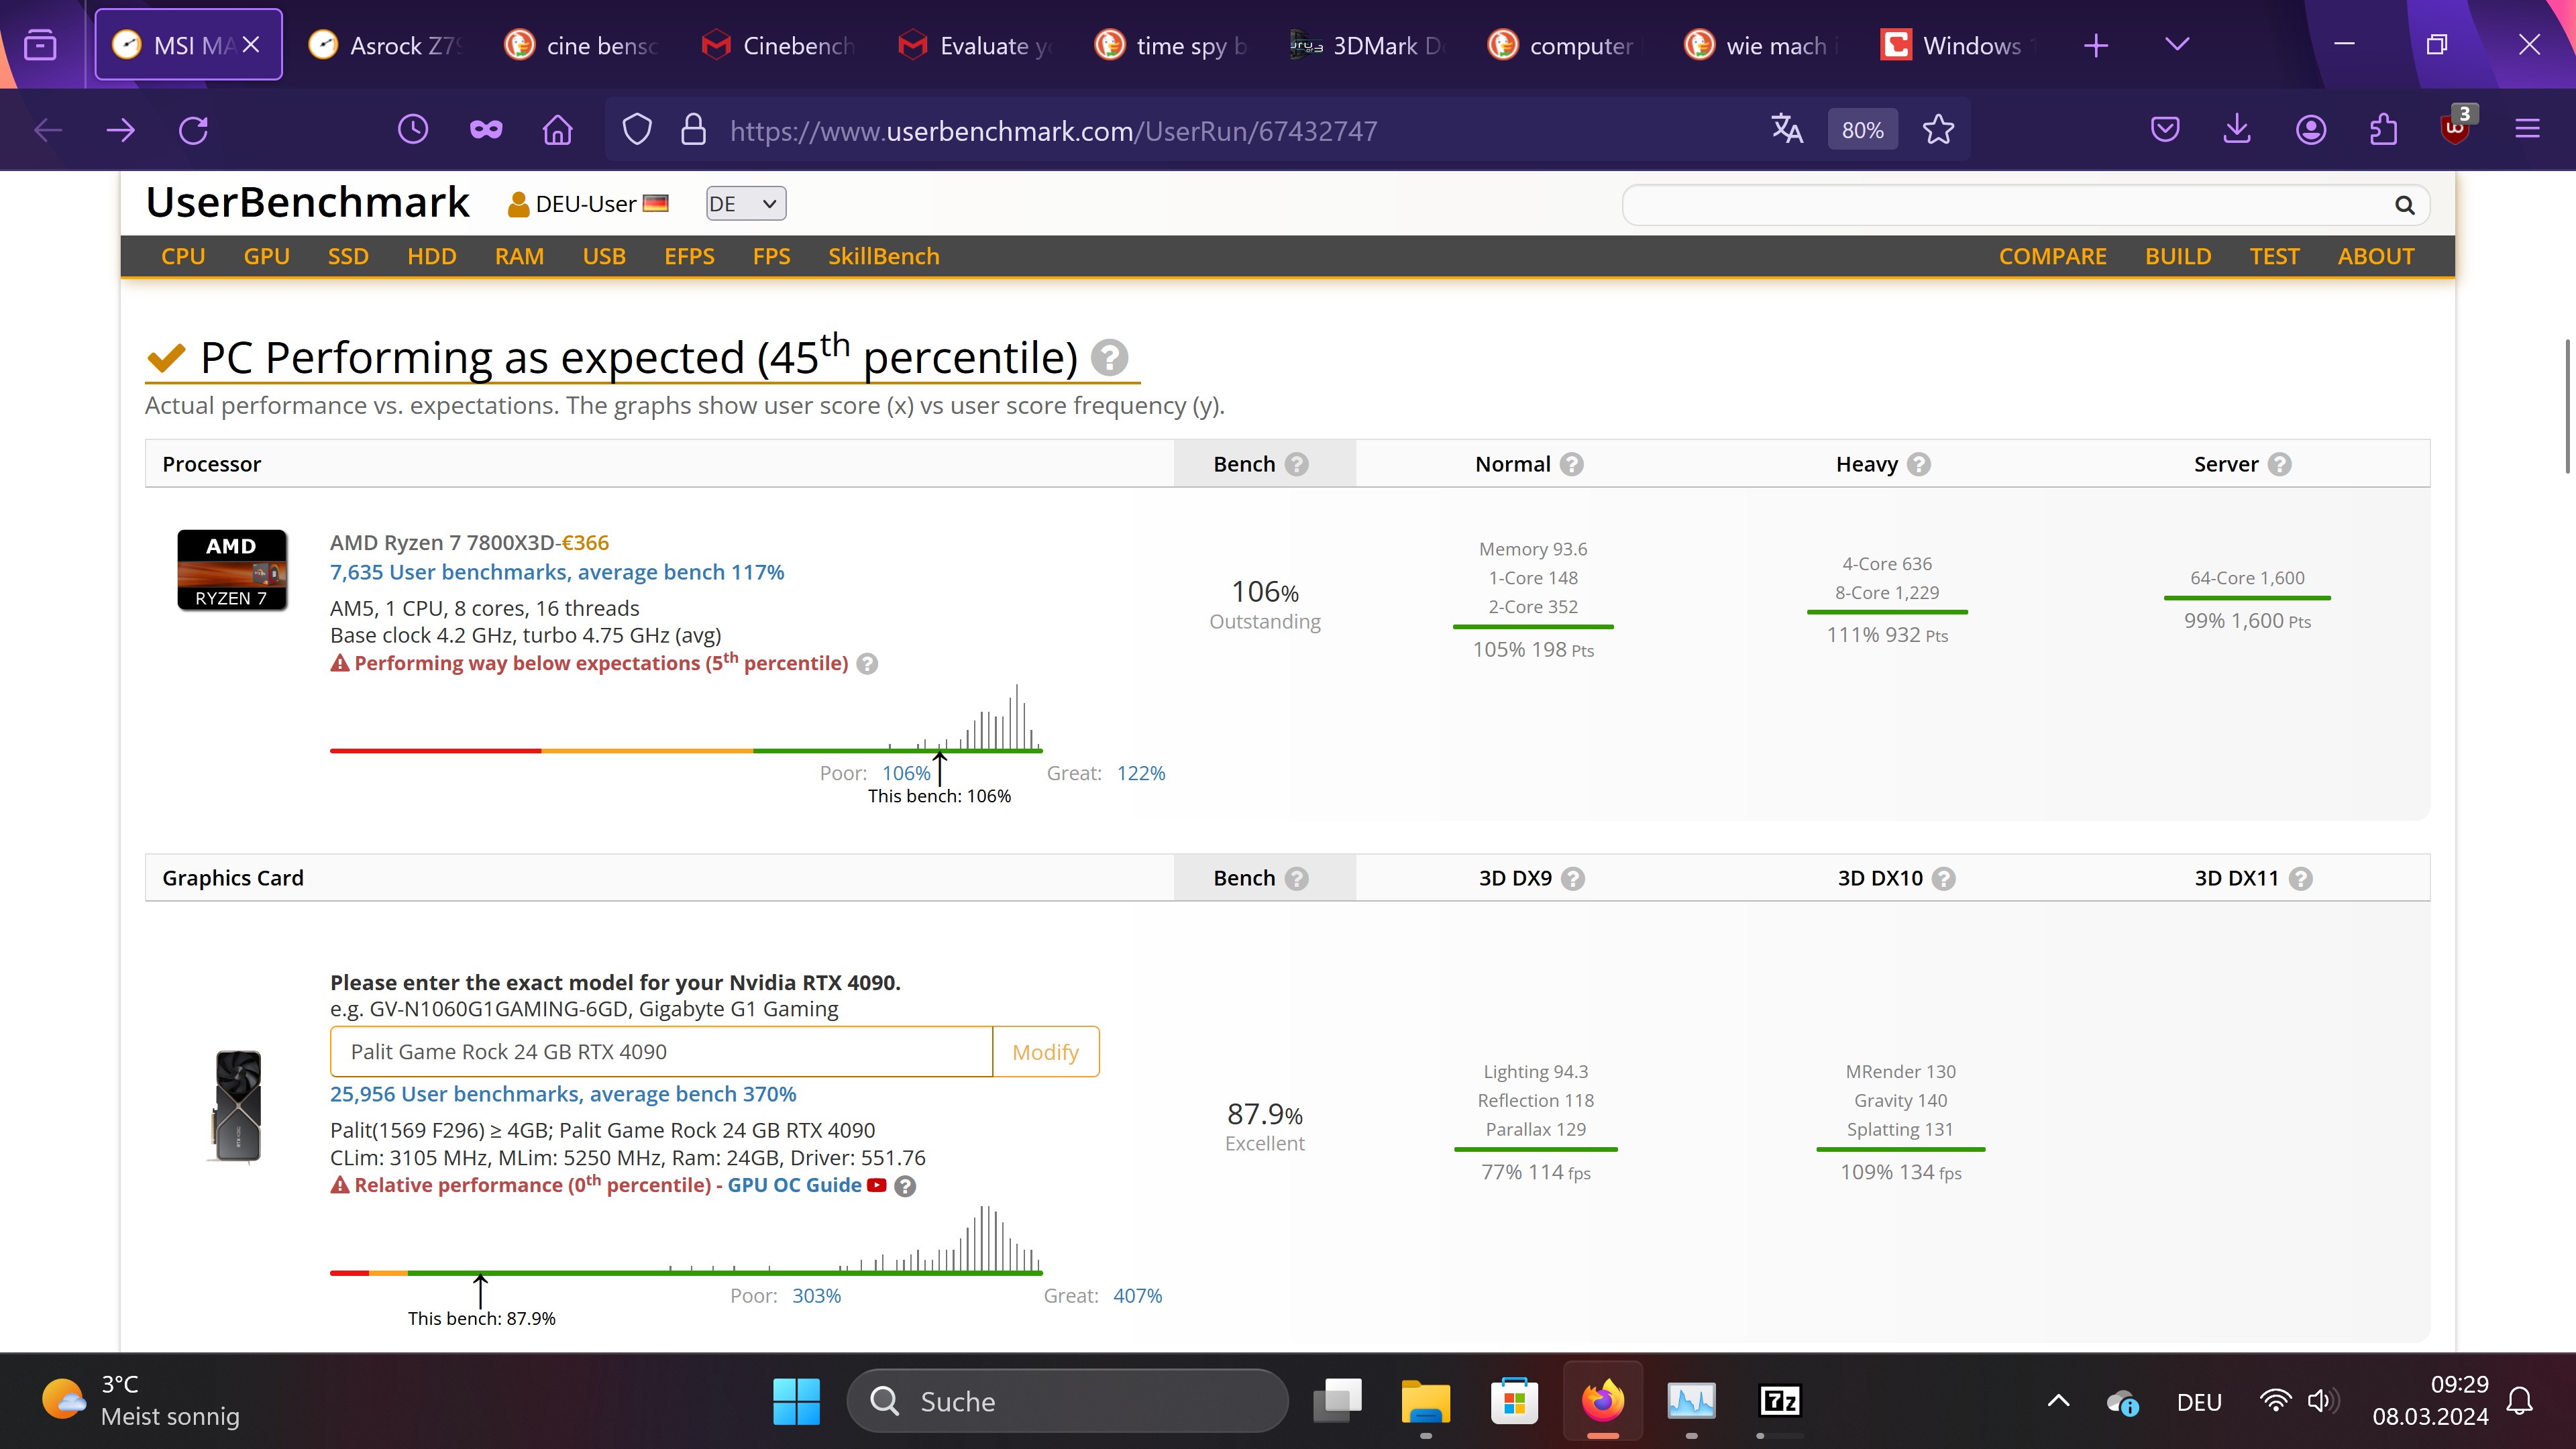Show hidden system tray icons chevron
Screen dimensions: 2576x1449
point(2058,1401)
